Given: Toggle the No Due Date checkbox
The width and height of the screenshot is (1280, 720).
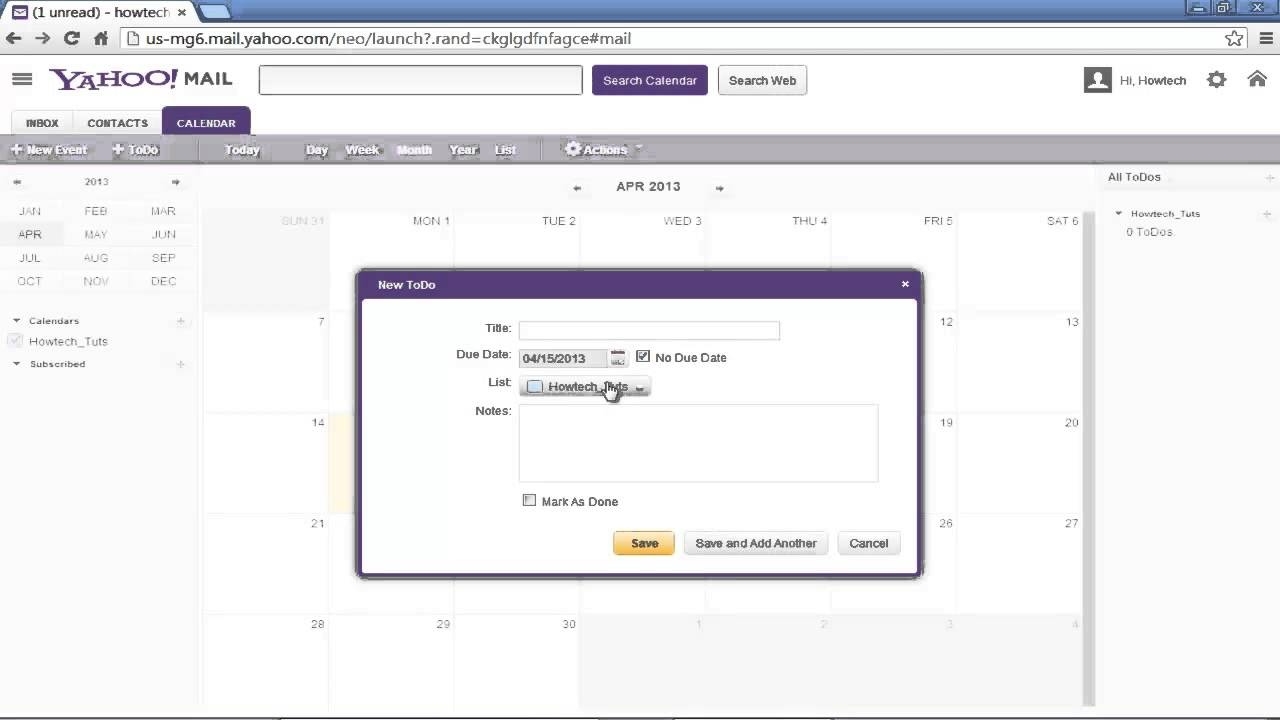Looking at the screenshot, I should [643, 356].
